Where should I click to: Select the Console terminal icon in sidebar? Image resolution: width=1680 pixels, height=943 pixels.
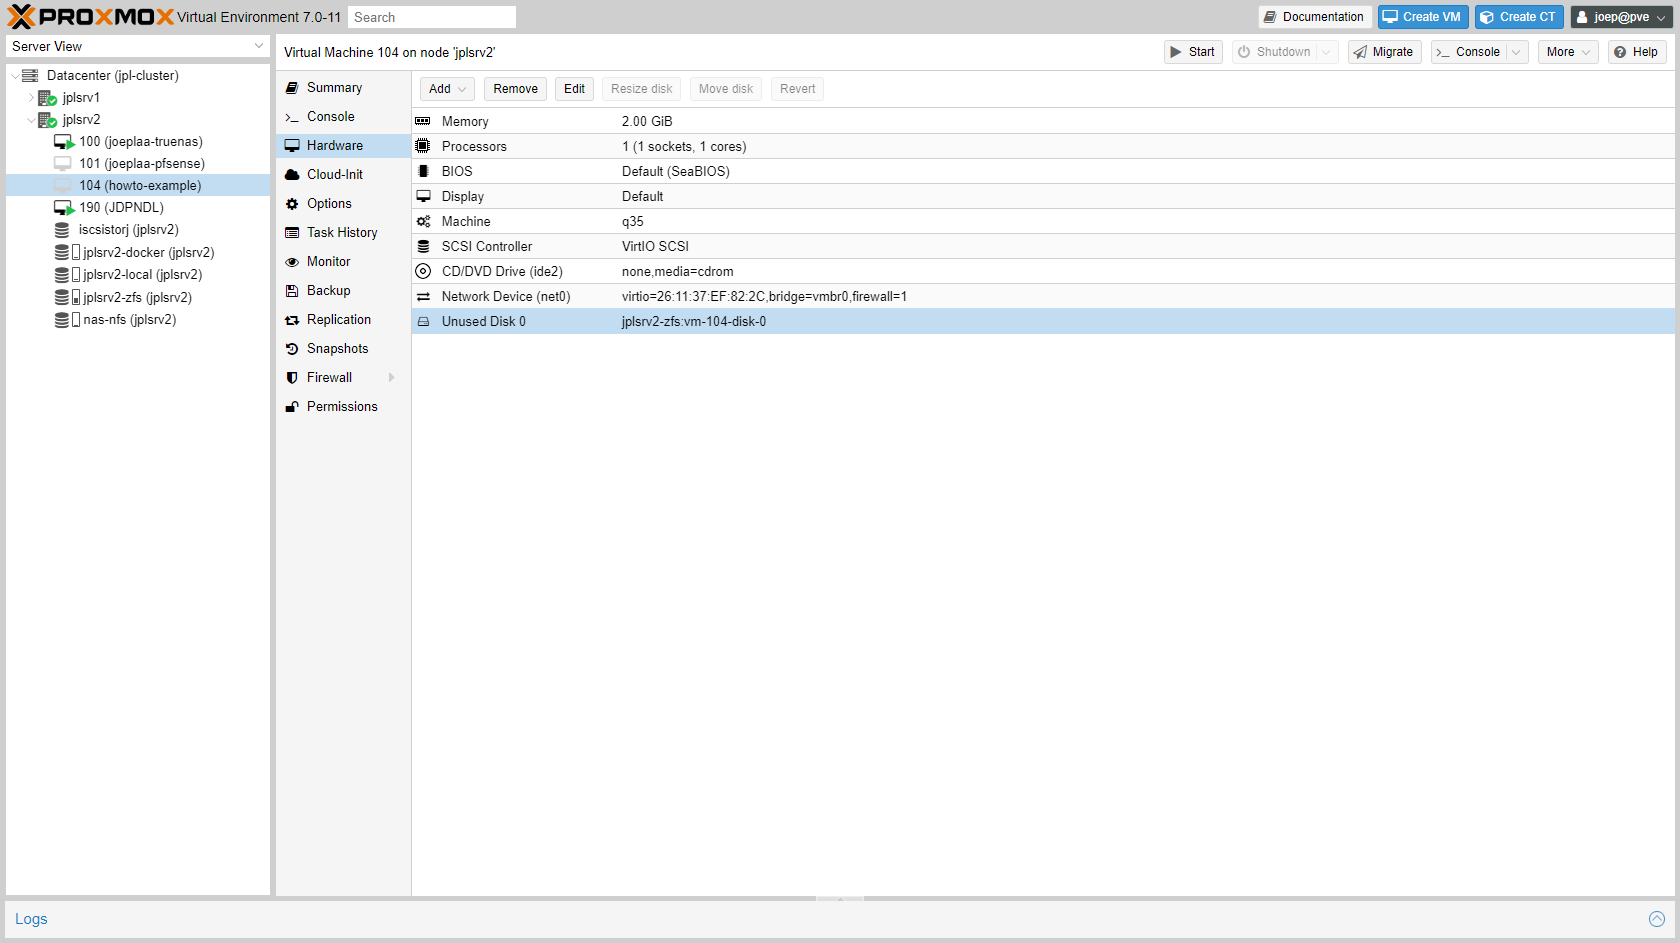click(x=292, y=116)
